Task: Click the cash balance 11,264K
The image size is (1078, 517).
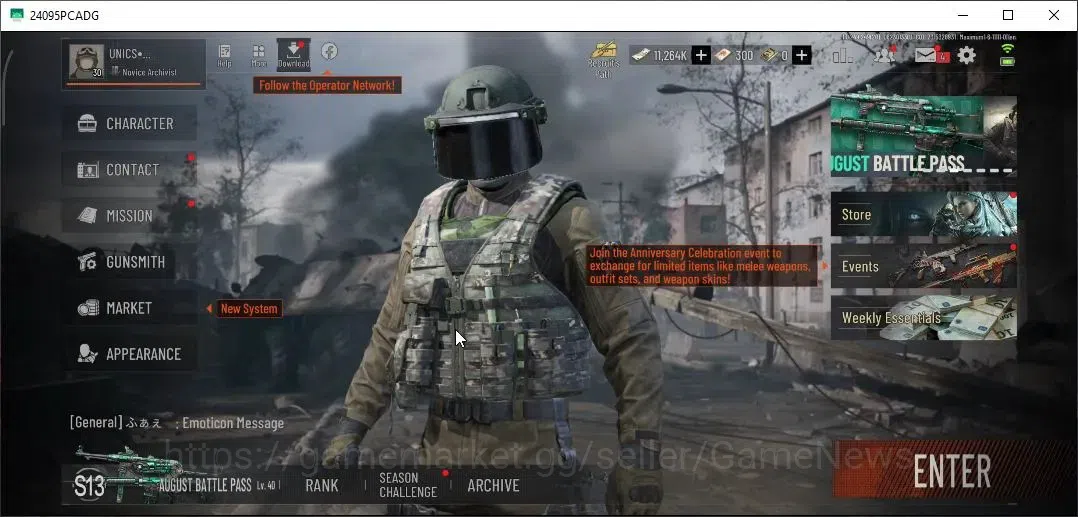Action: (661, 56)
